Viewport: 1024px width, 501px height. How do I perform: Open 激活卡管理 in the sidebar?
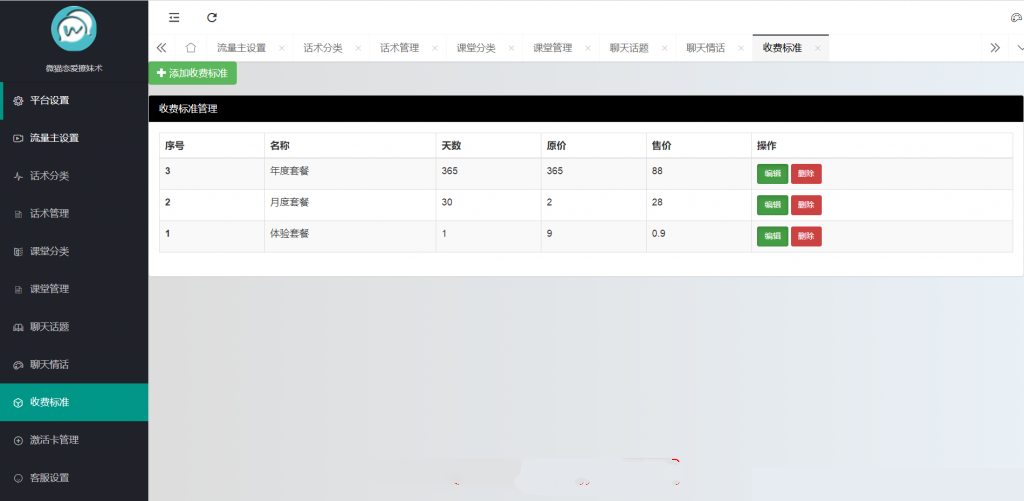point(54,440)
